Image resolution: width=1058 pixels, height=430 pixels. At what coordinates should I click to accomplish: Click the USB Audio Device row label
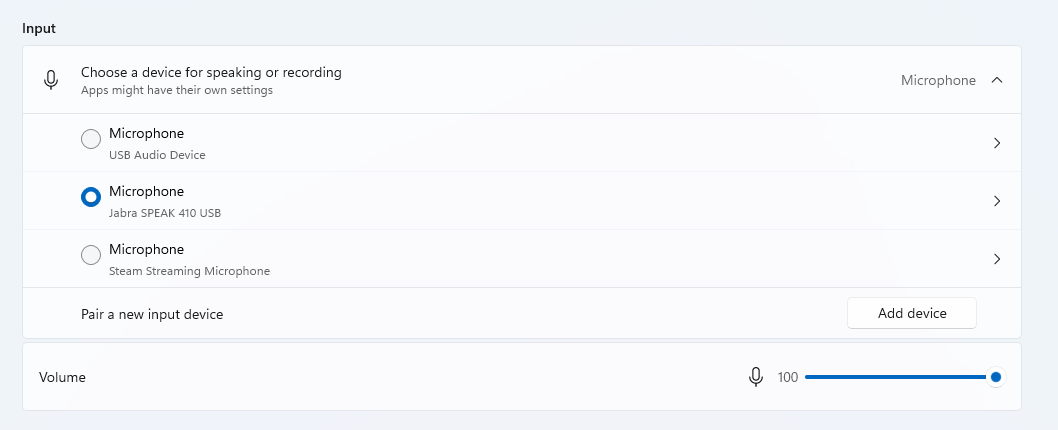click(157, 155)
